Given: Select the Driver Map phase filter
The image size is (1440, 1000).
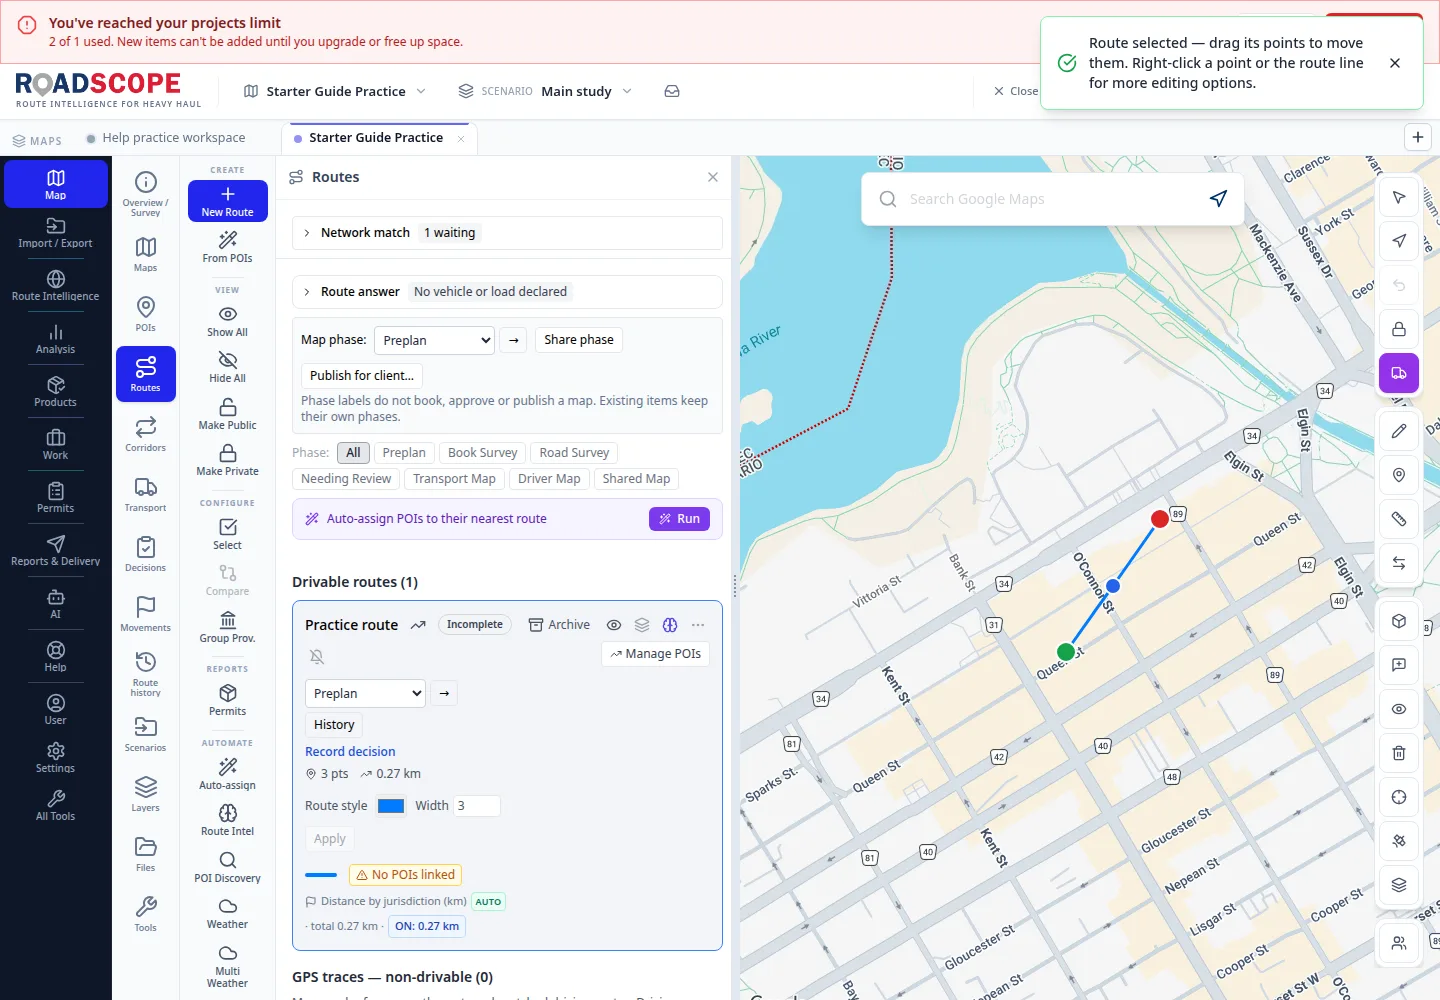Looking at the screenshot, I should click(x=549, y=479).
